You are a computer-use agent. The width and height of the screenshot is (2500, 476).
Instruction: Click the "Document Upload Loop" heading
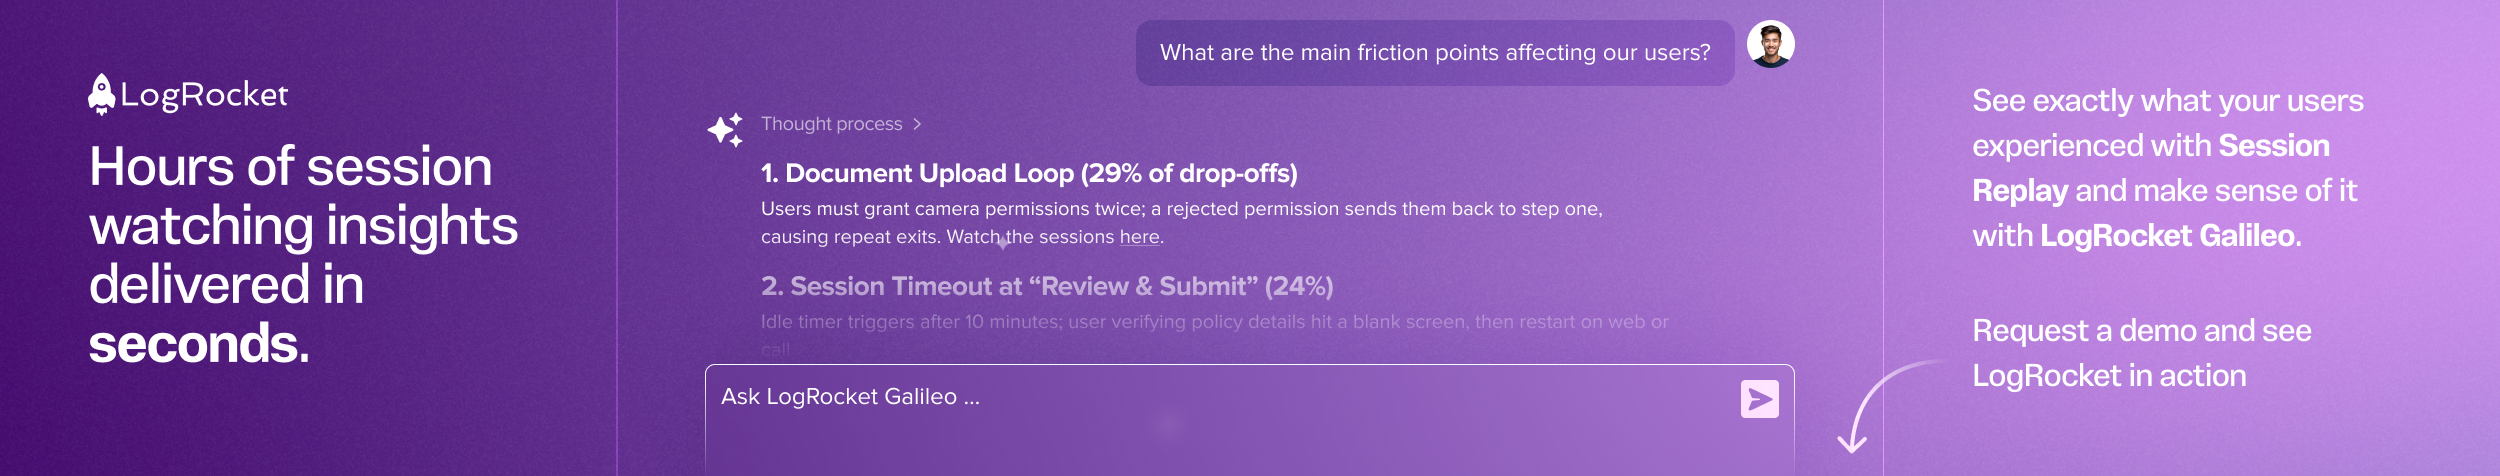1028,174
